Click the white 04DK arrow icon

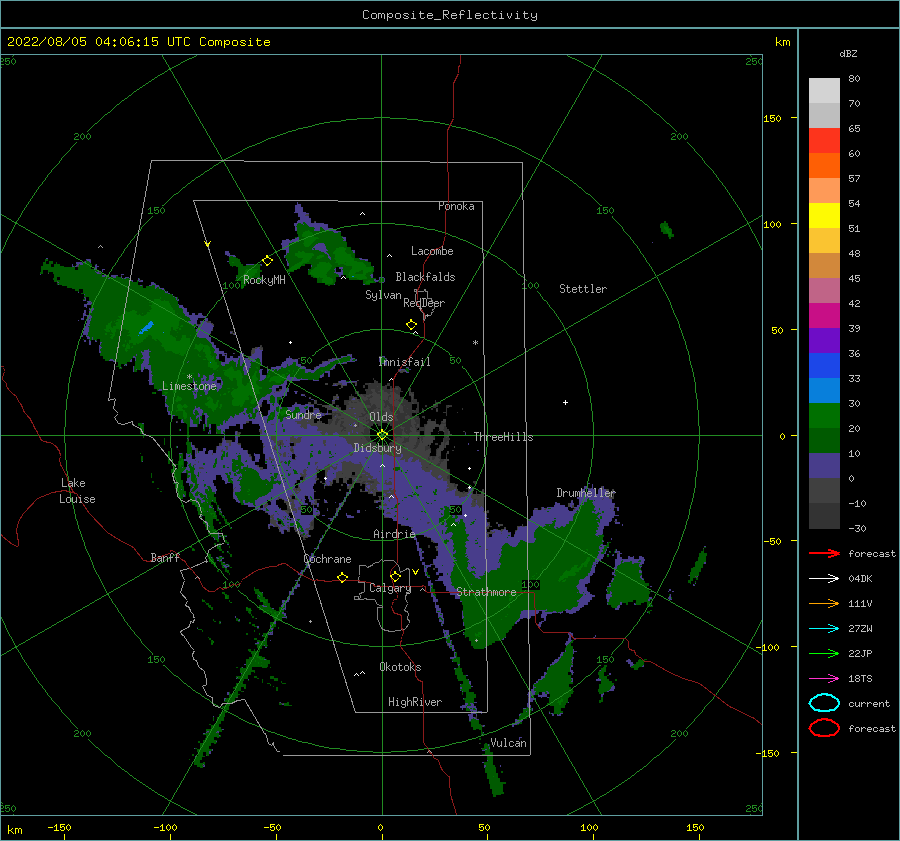click(824, 578)
